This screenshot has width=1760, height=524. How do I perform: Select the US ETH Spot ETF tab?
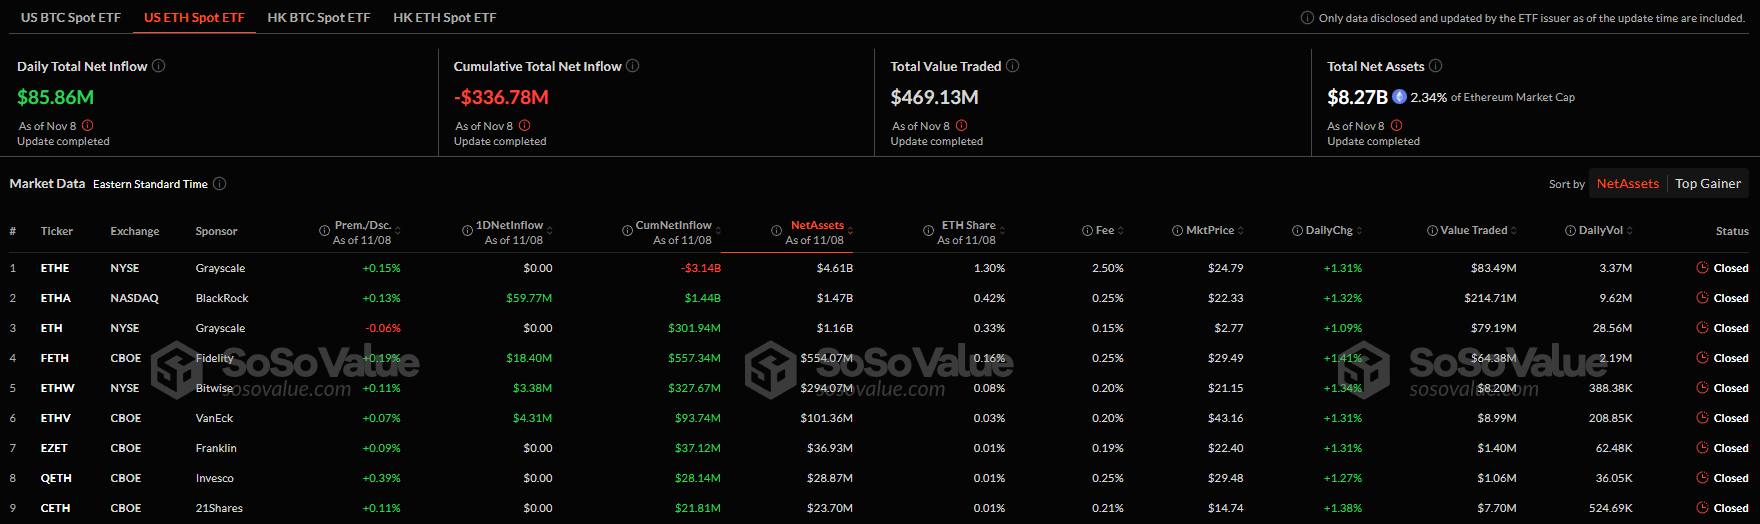194,17
